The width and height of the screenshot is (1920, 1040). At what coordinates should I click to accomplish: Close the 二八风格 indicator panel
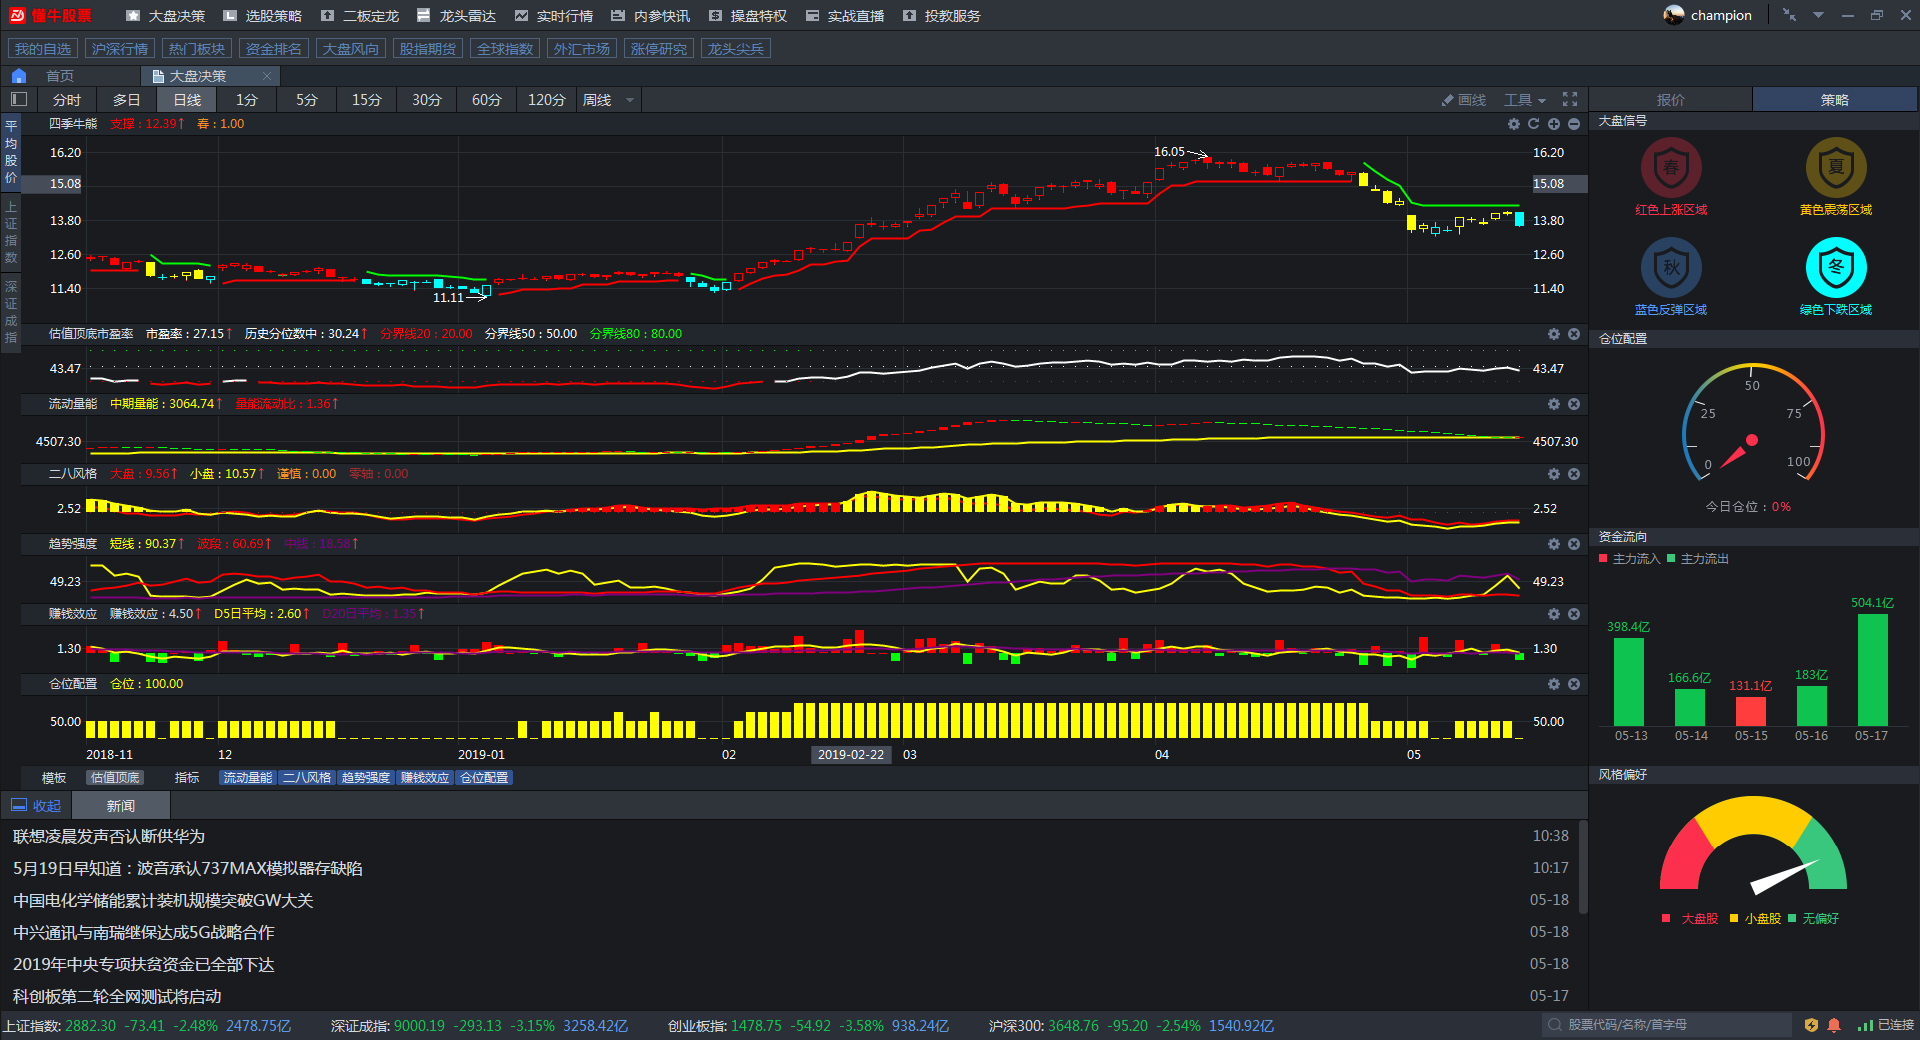click(x=1574, y=474)
